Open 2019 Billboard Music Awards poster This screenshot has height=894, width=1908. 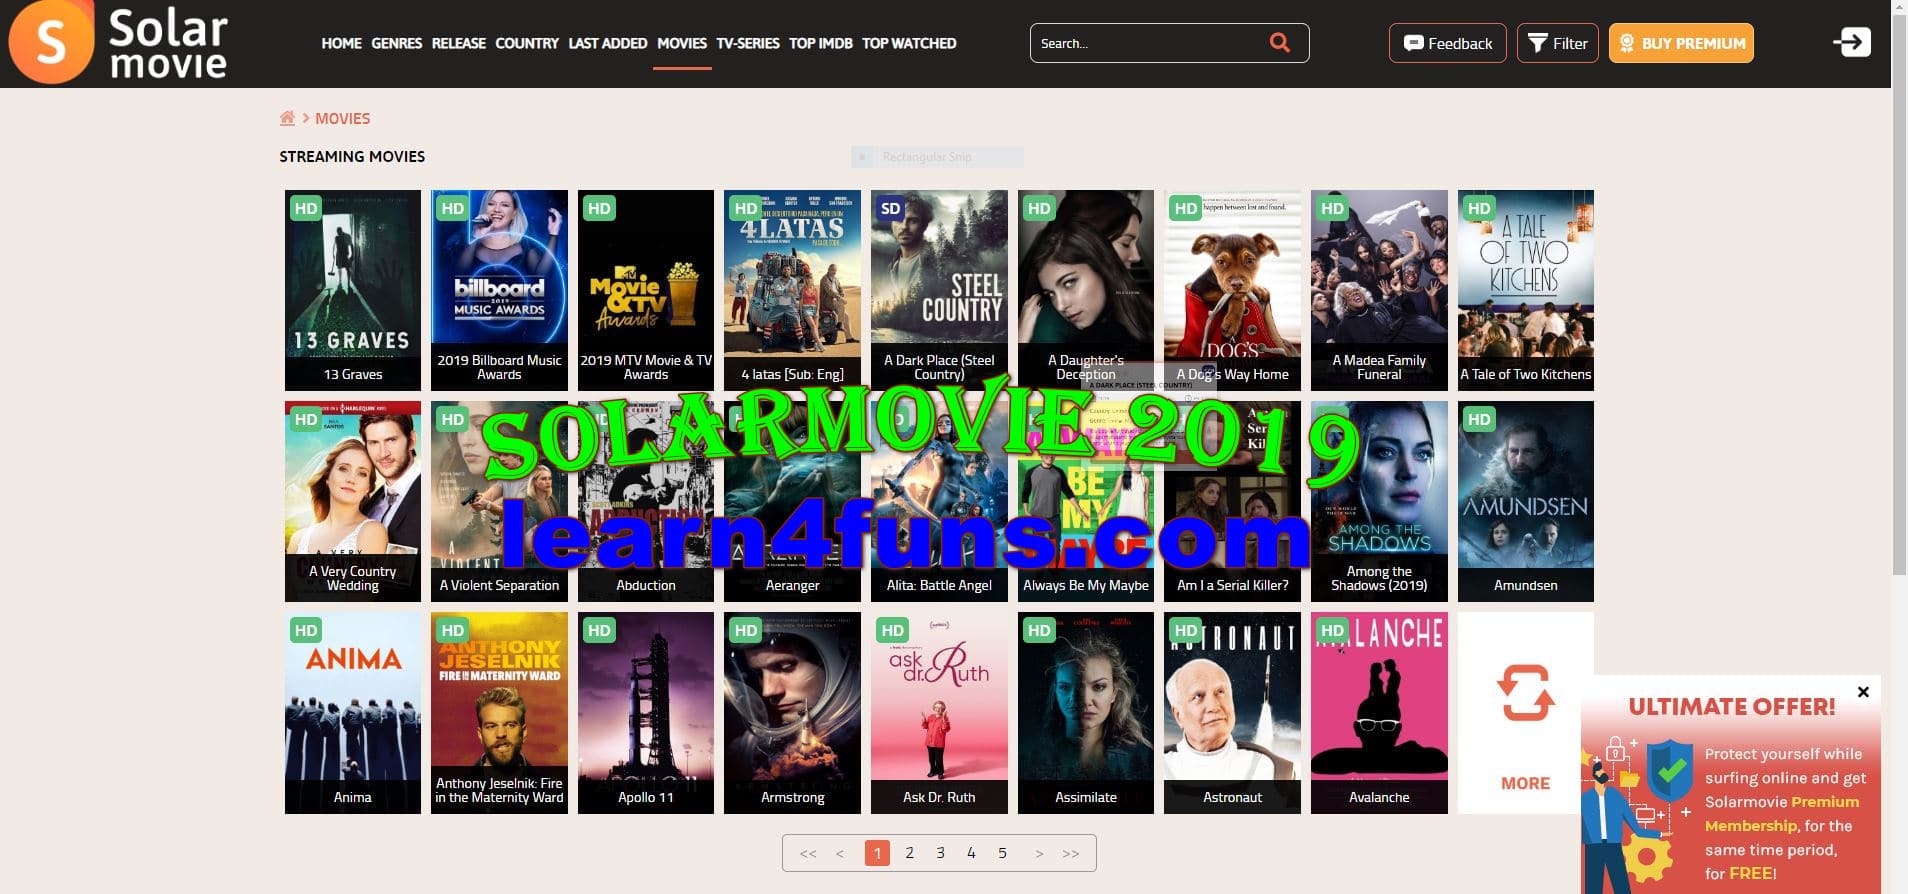click(499, 290)
